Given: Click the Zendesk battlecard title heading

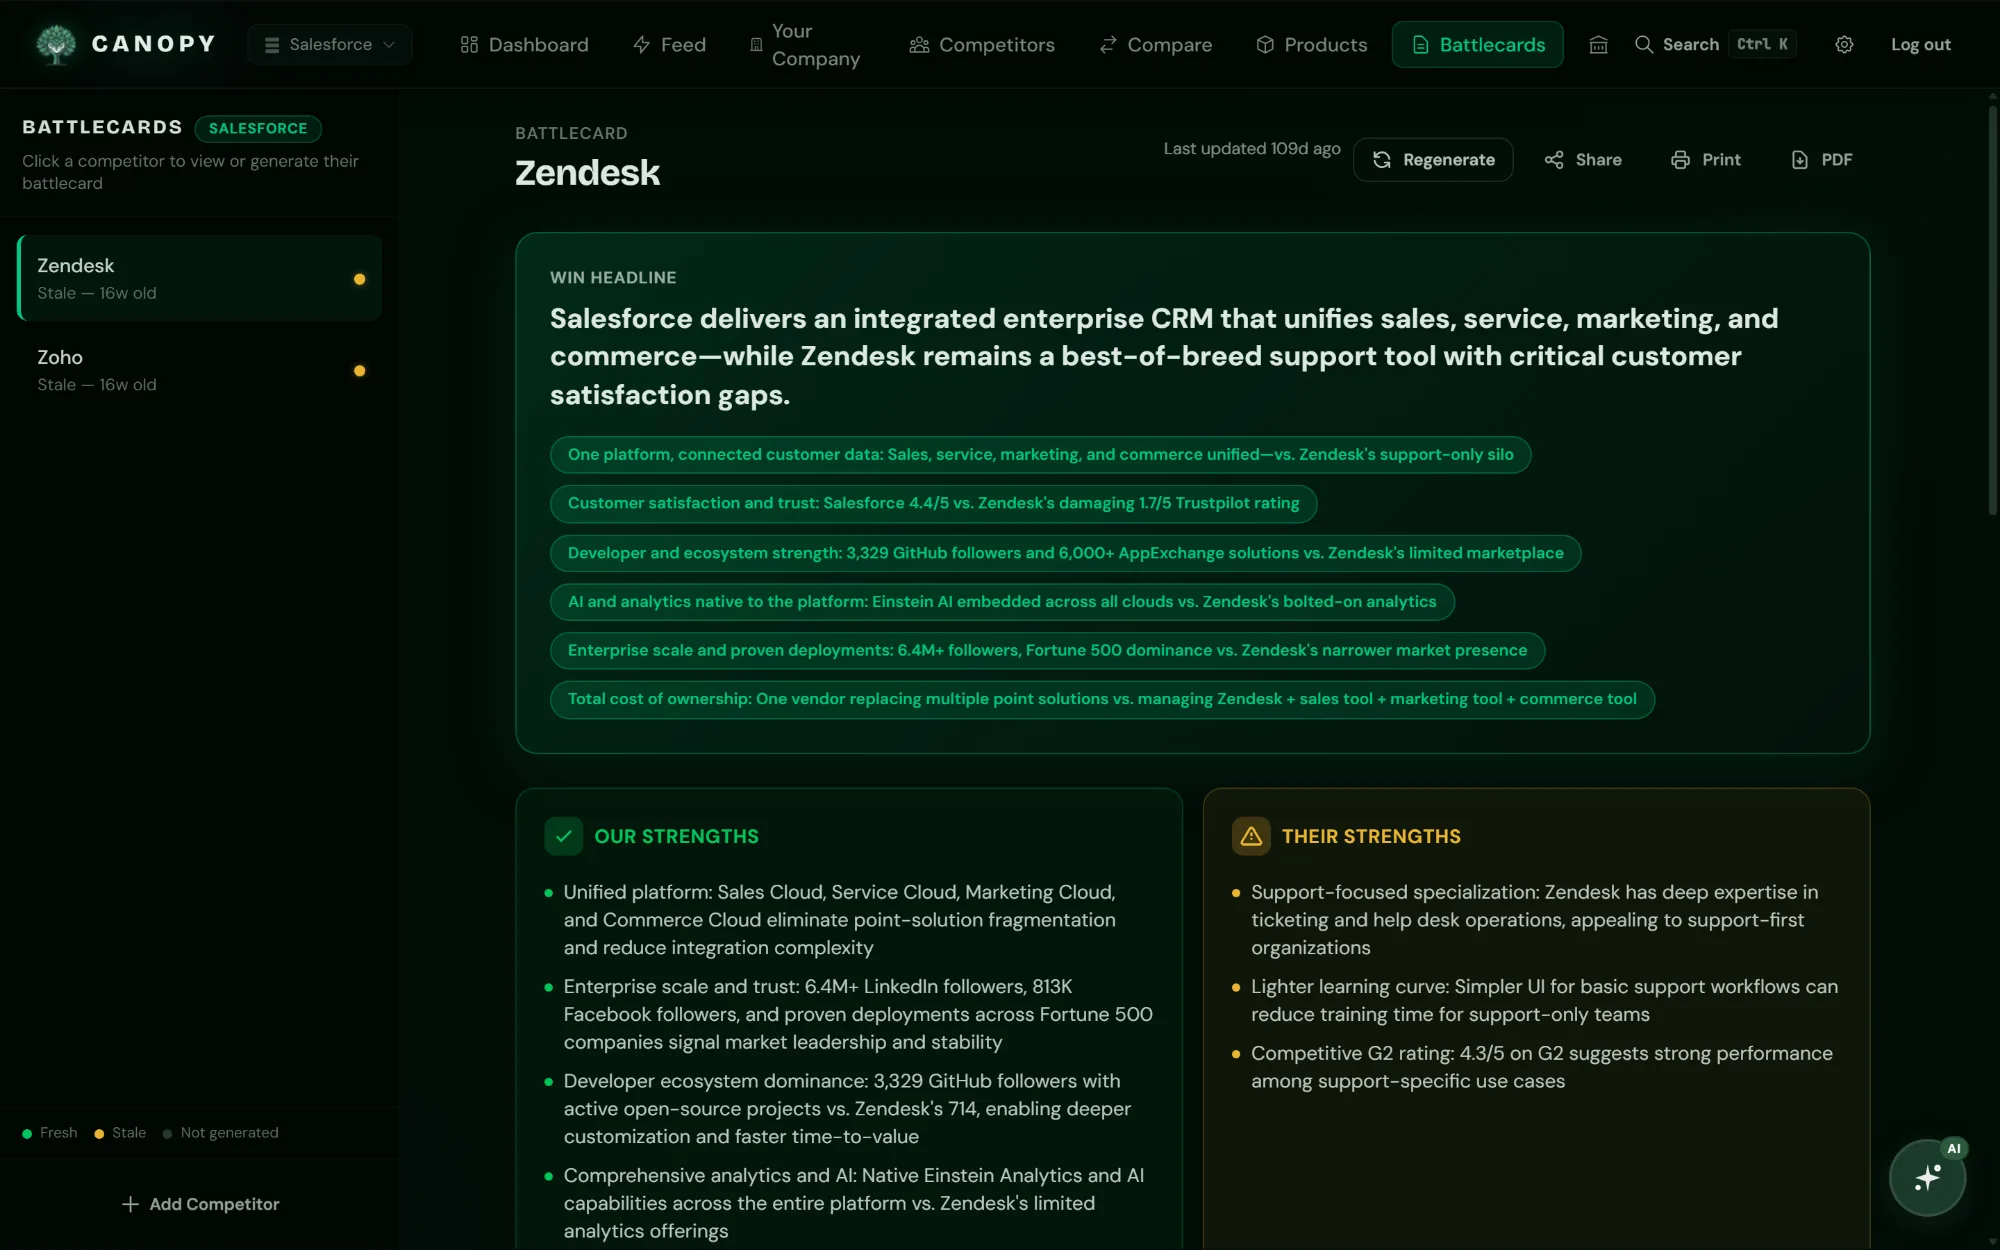Looking at the screenshot, I should pos(587,173).
